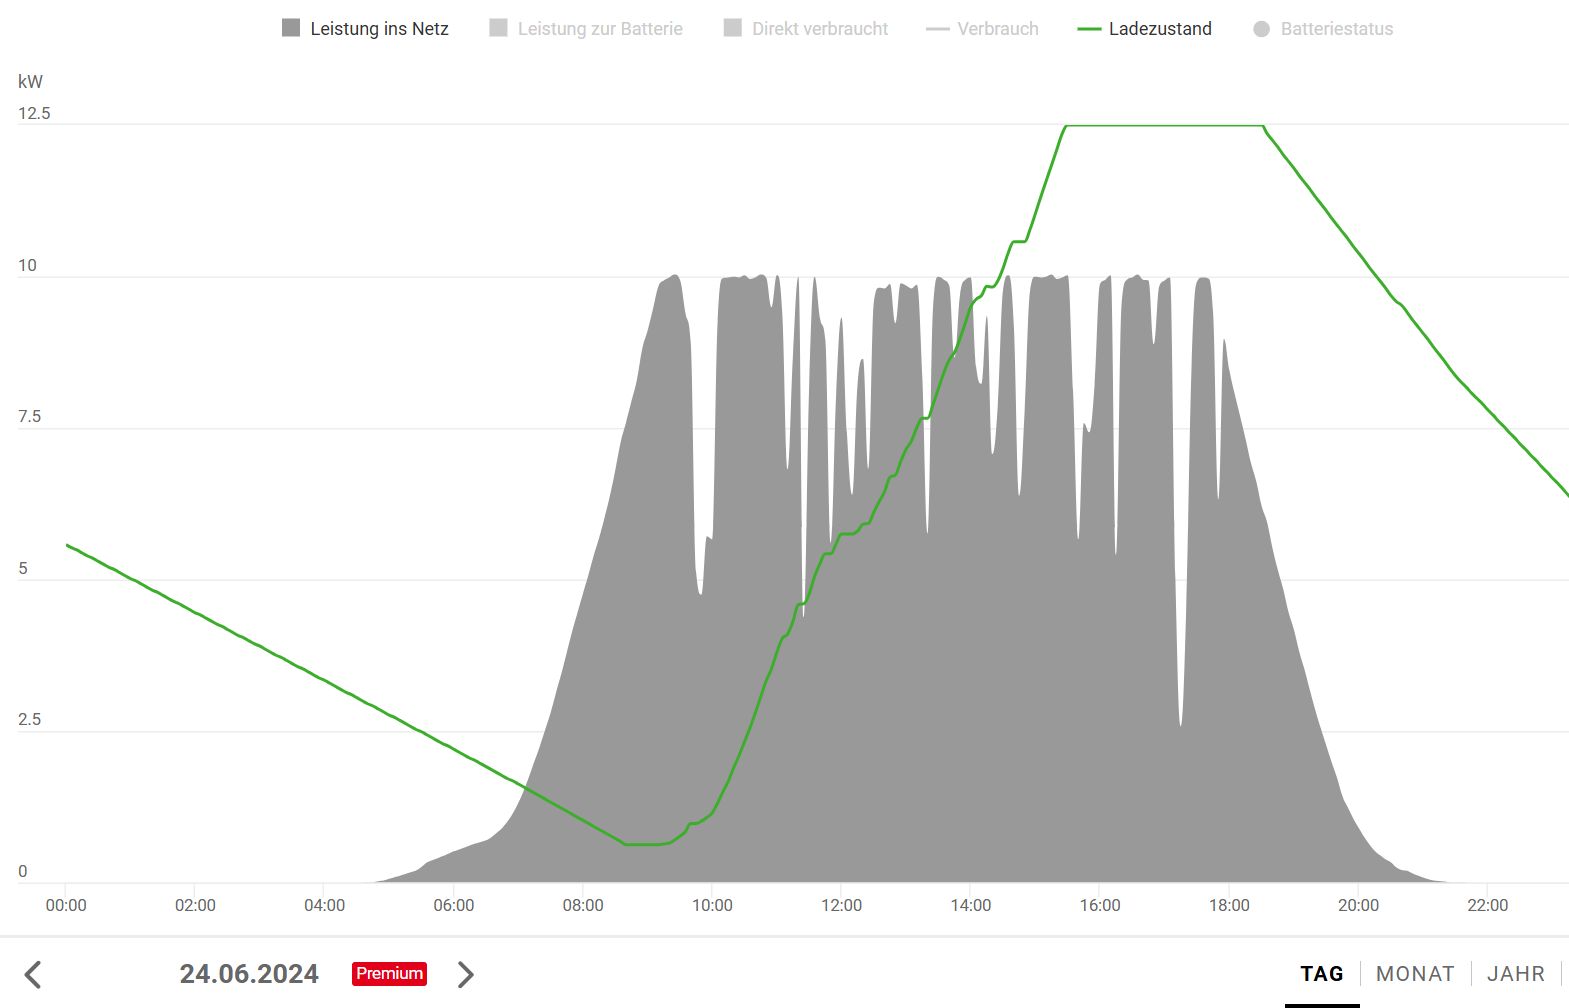Screen dimensions: 1569x1008
Task: Go to the previous day arrow
Action: click(33, 974)
